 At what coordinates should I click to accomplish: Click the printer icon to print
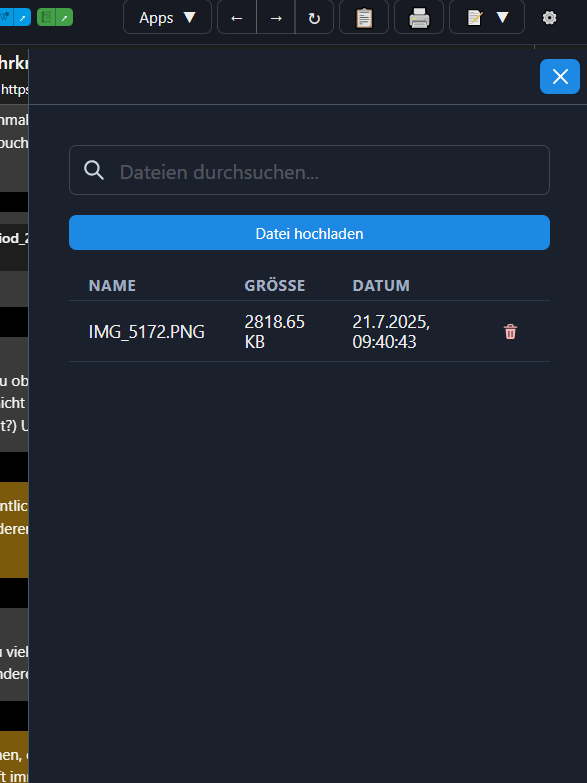[x=419, y=17]
